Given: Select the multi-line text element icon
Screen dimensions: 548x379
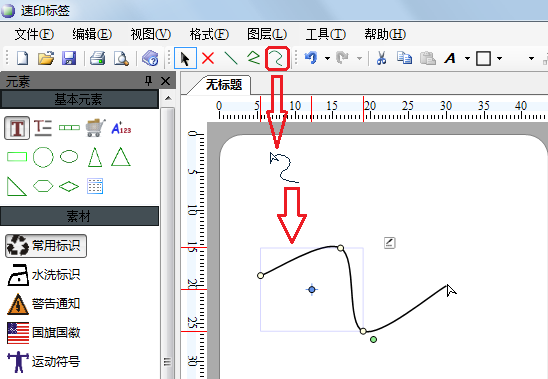Looking at the screenshot, I should pyautogui.click(x=43, y=128).
